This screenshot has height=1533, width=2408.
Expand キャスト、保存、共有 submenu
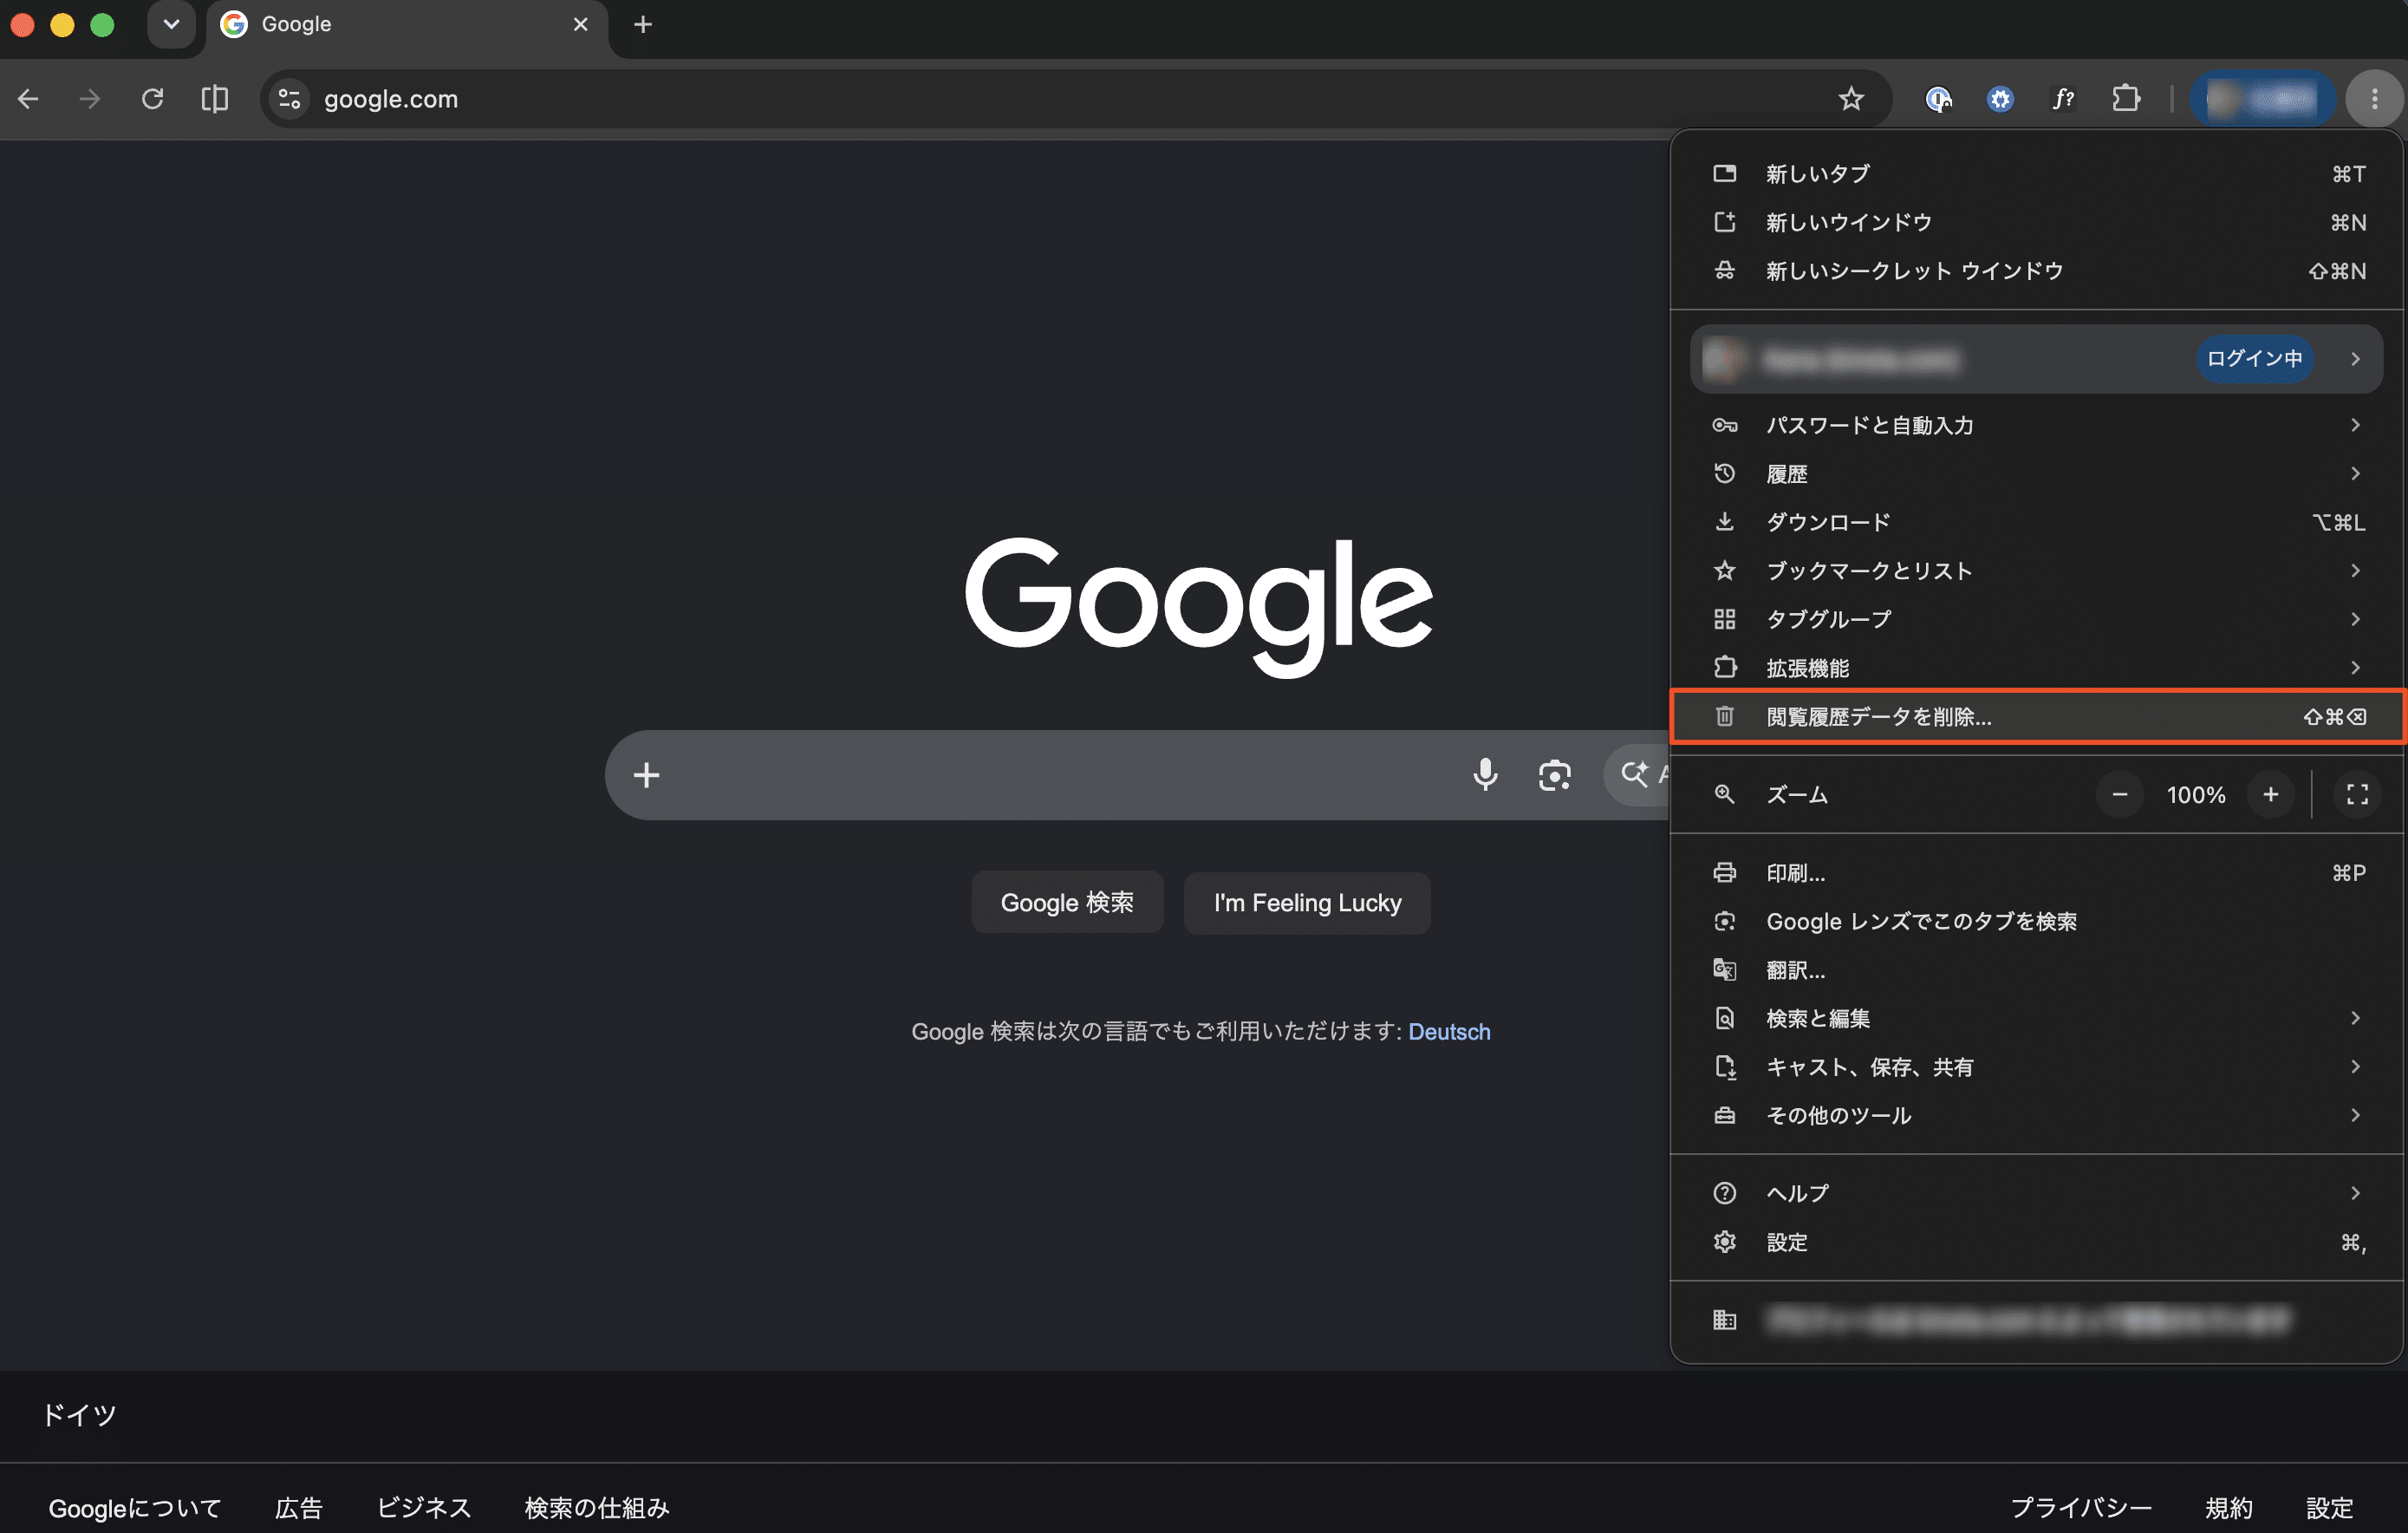2036,1067
